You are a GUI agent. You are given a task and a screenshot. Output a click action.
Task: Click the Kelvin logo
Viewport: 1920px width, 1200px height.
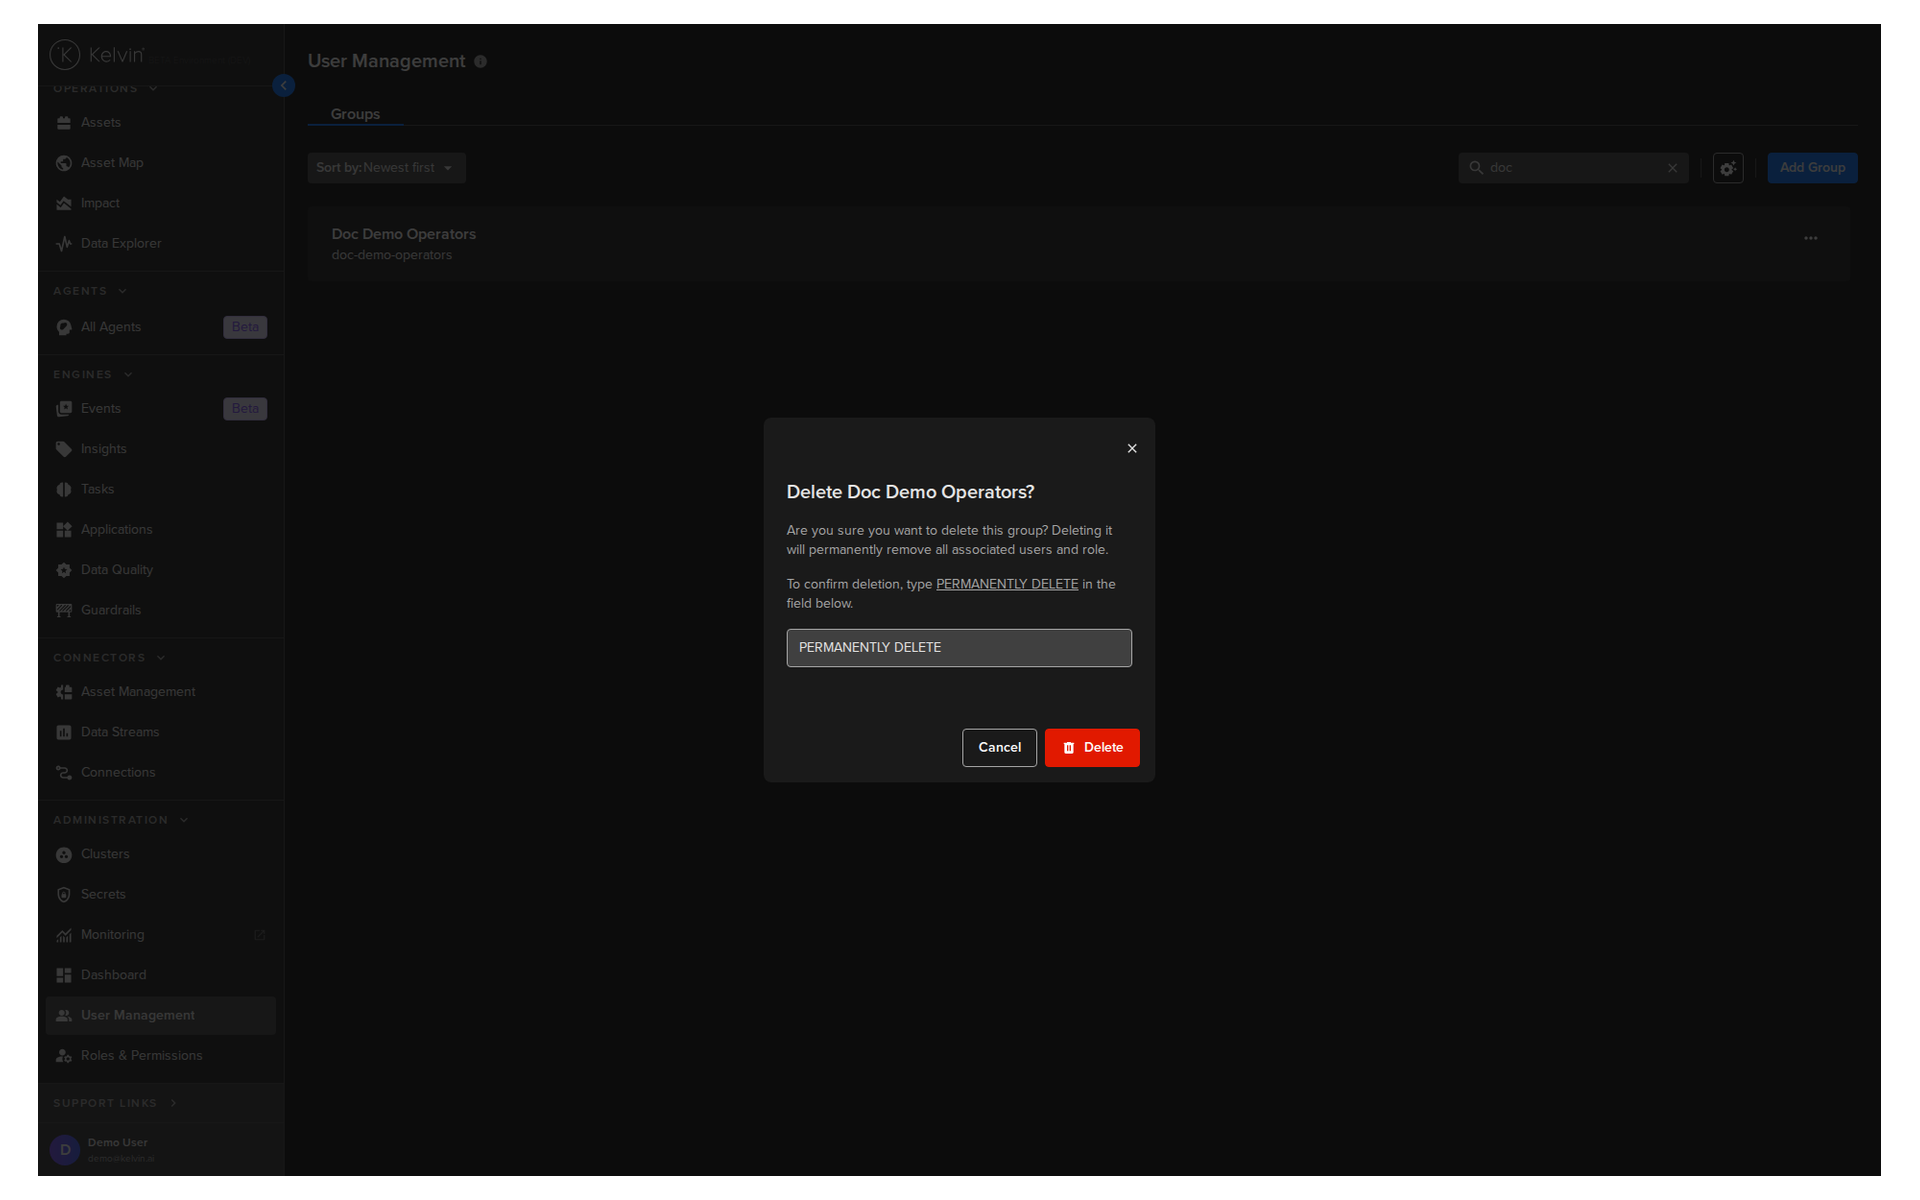pos(97,55)
